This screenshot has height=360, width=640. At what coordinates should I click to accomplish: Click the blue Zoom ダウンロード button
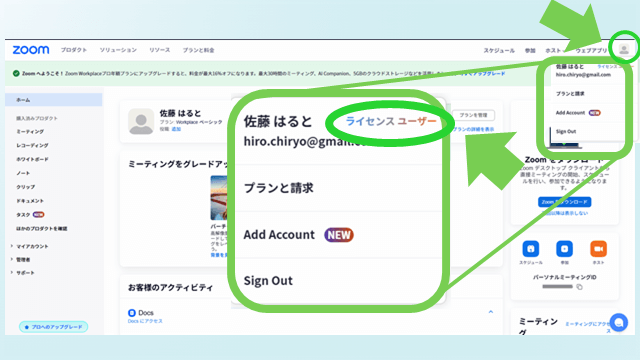[x=564, y=202]
